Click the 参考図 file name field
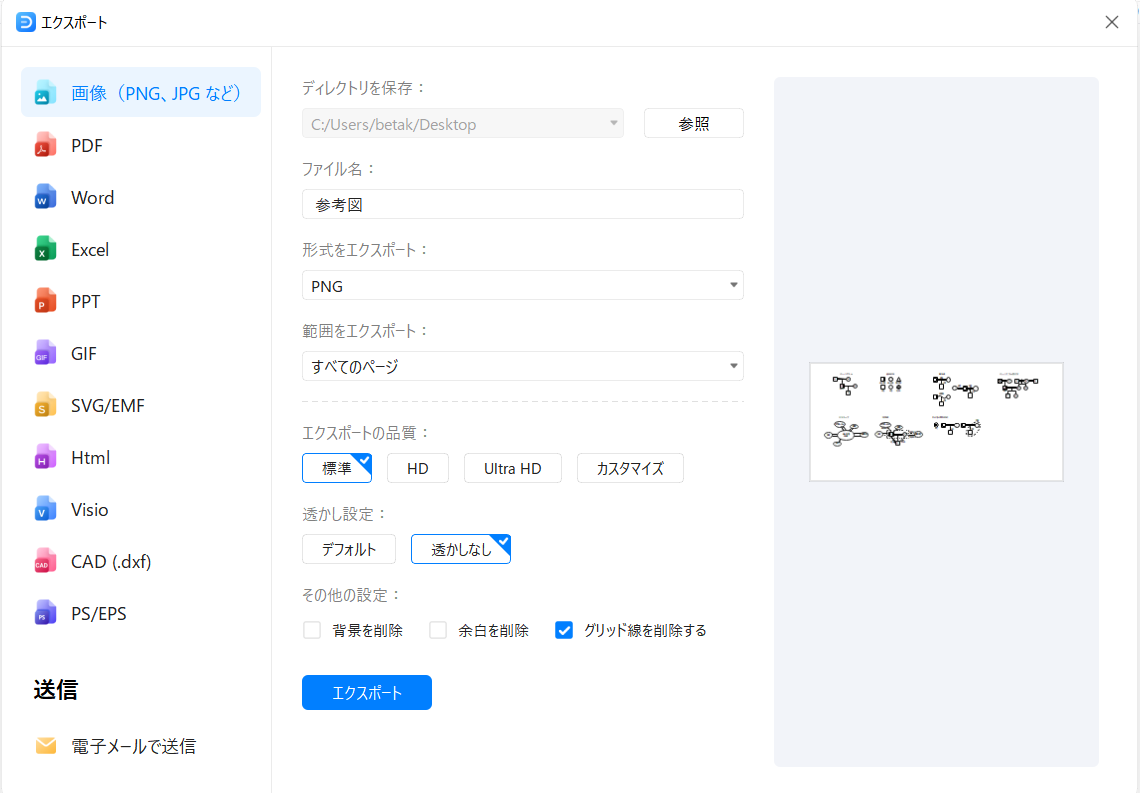Screen dimensions: 1140x793 coord(522,204)
